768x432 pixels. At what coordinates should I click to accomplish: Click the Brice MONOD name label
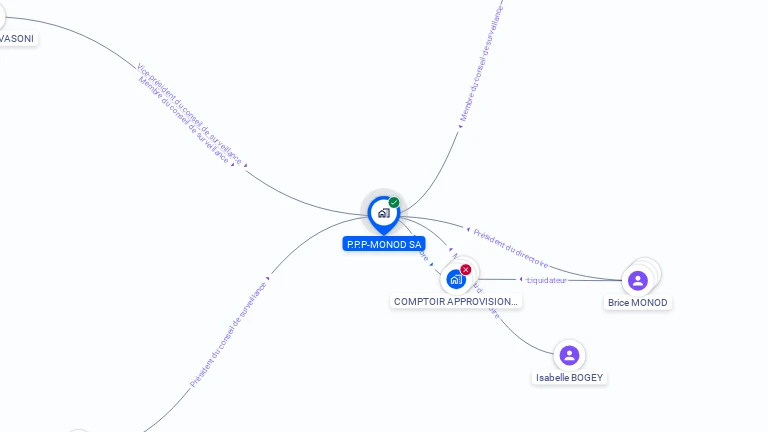pos(638,303)
